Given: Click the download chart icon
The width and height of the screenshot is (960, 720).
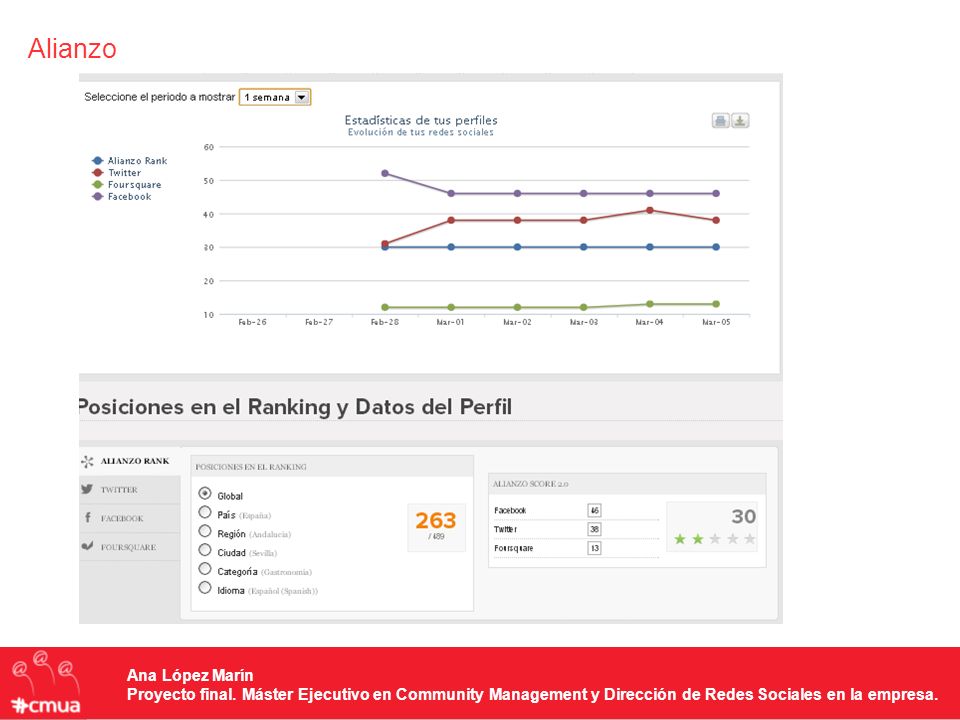Looking at the screenshot, I should [x=740, y=121].
